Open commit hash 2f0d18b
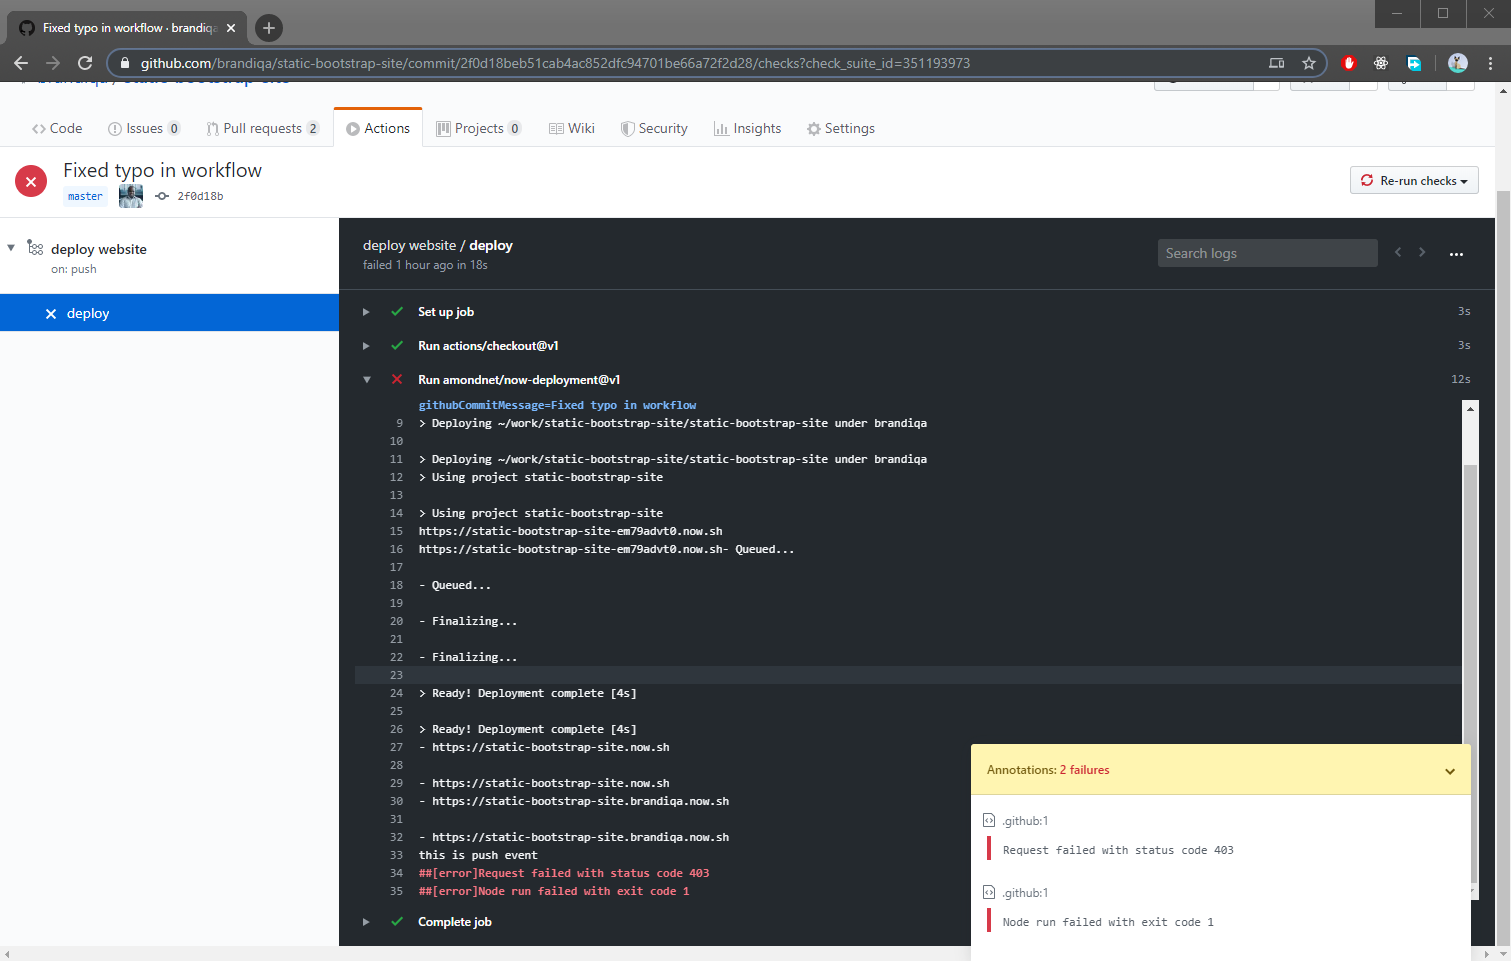 pos(200,197)
